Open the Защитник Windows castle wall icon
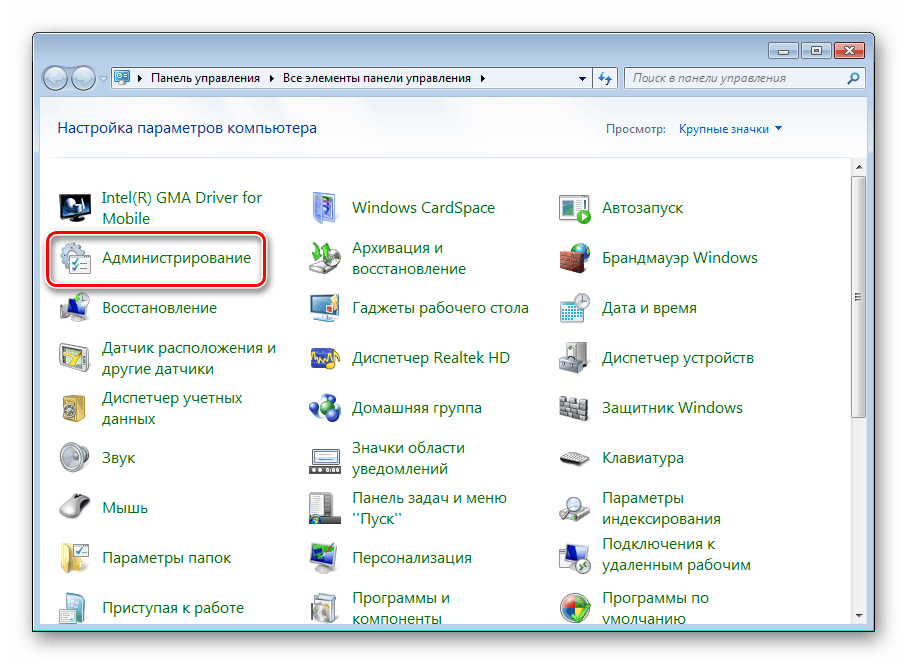 pyautogui.click(x=574, y=408)
